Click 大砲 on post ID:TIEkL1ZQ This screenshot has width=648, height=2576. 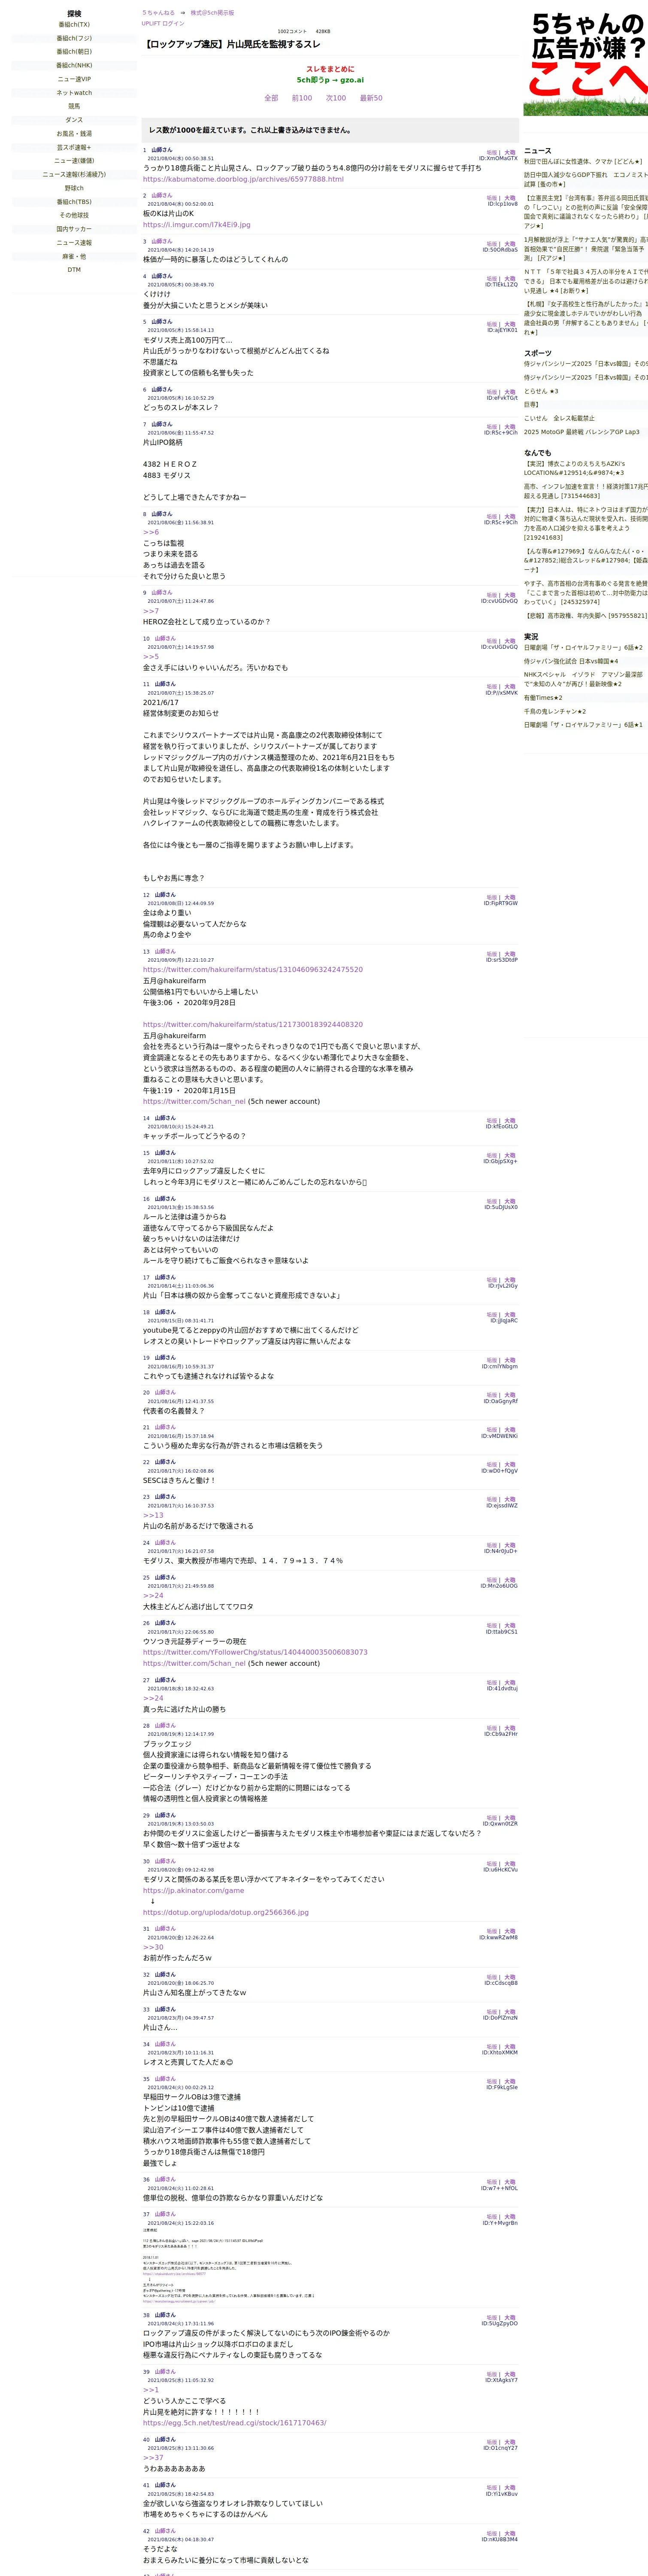510,279
